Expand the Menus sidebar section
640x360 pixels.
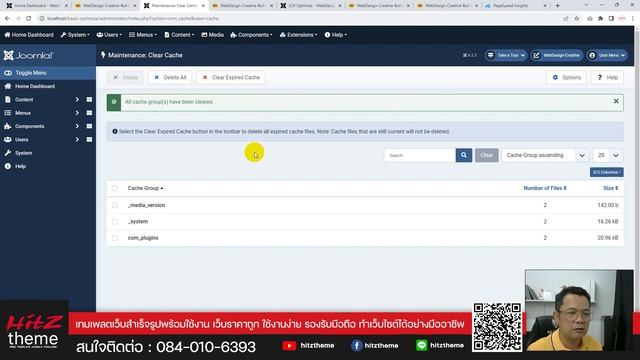click(x=77, y=113)
